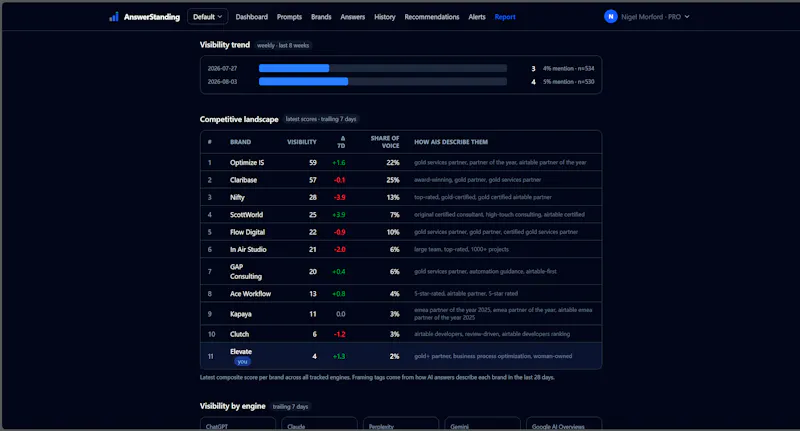This screenshot has height=431, width=800.
Task: Select the Clutch brand name
Action: click(239, 334)
